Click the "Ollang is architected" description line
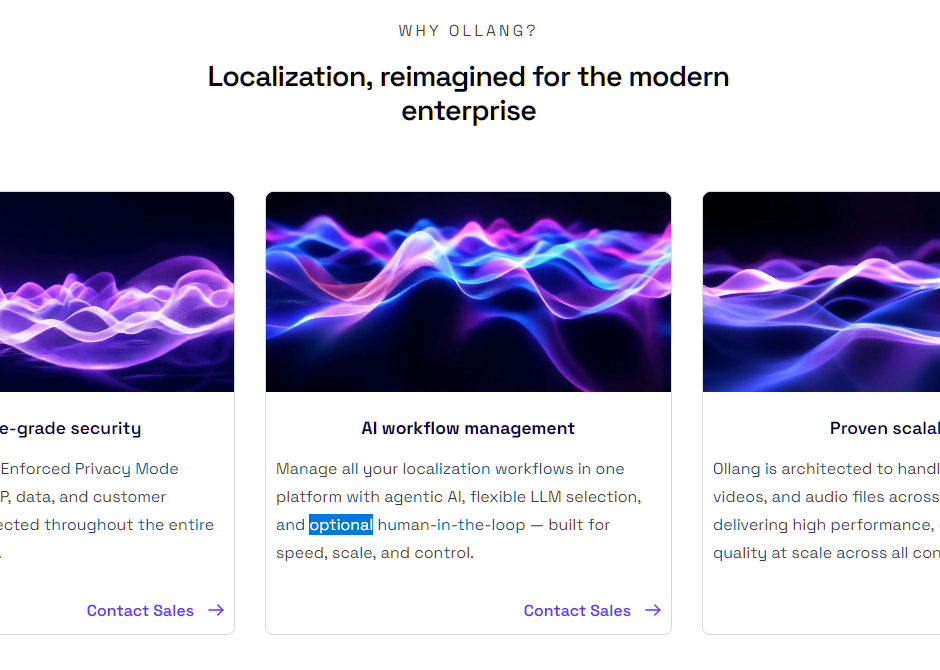This screenshot has height=670, width=940. point(825,469)
